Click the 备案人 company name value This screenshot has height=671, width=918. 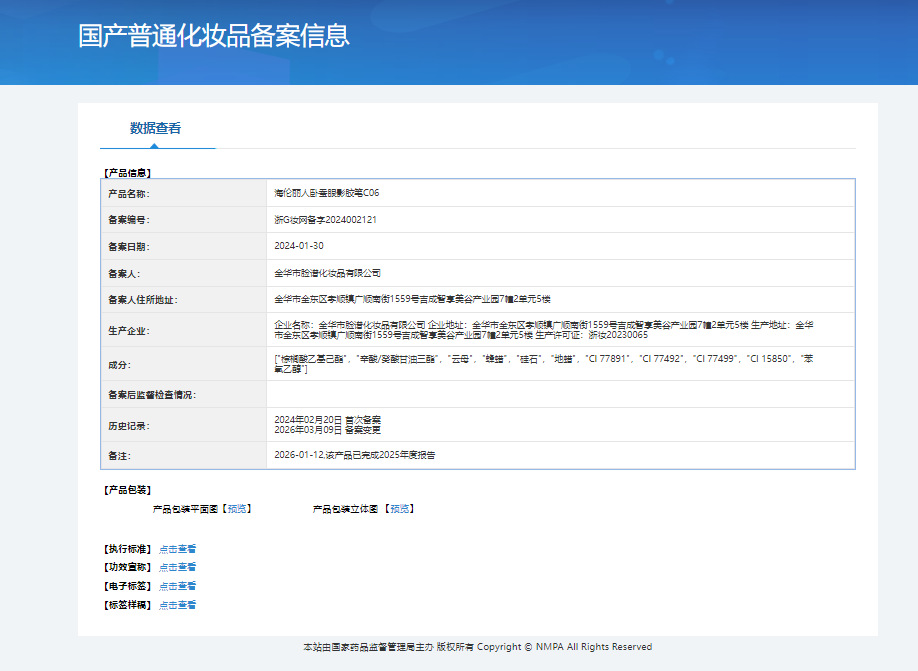click(327, 273)
